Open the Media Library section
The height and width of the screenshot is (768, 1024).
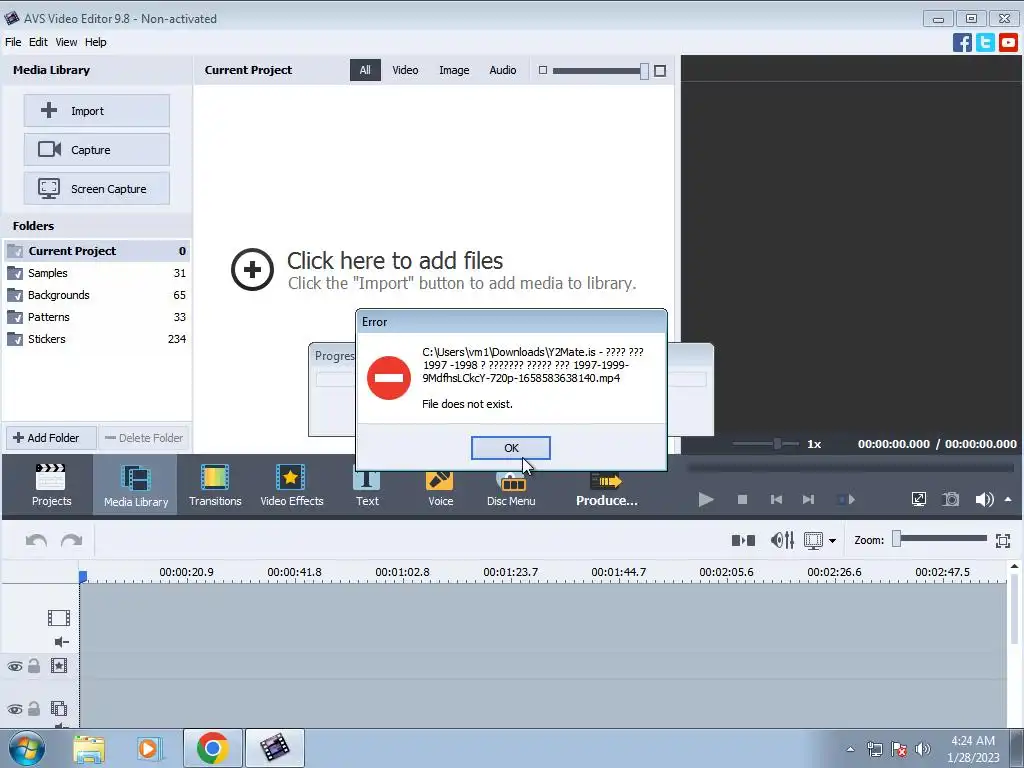[135, 485]
